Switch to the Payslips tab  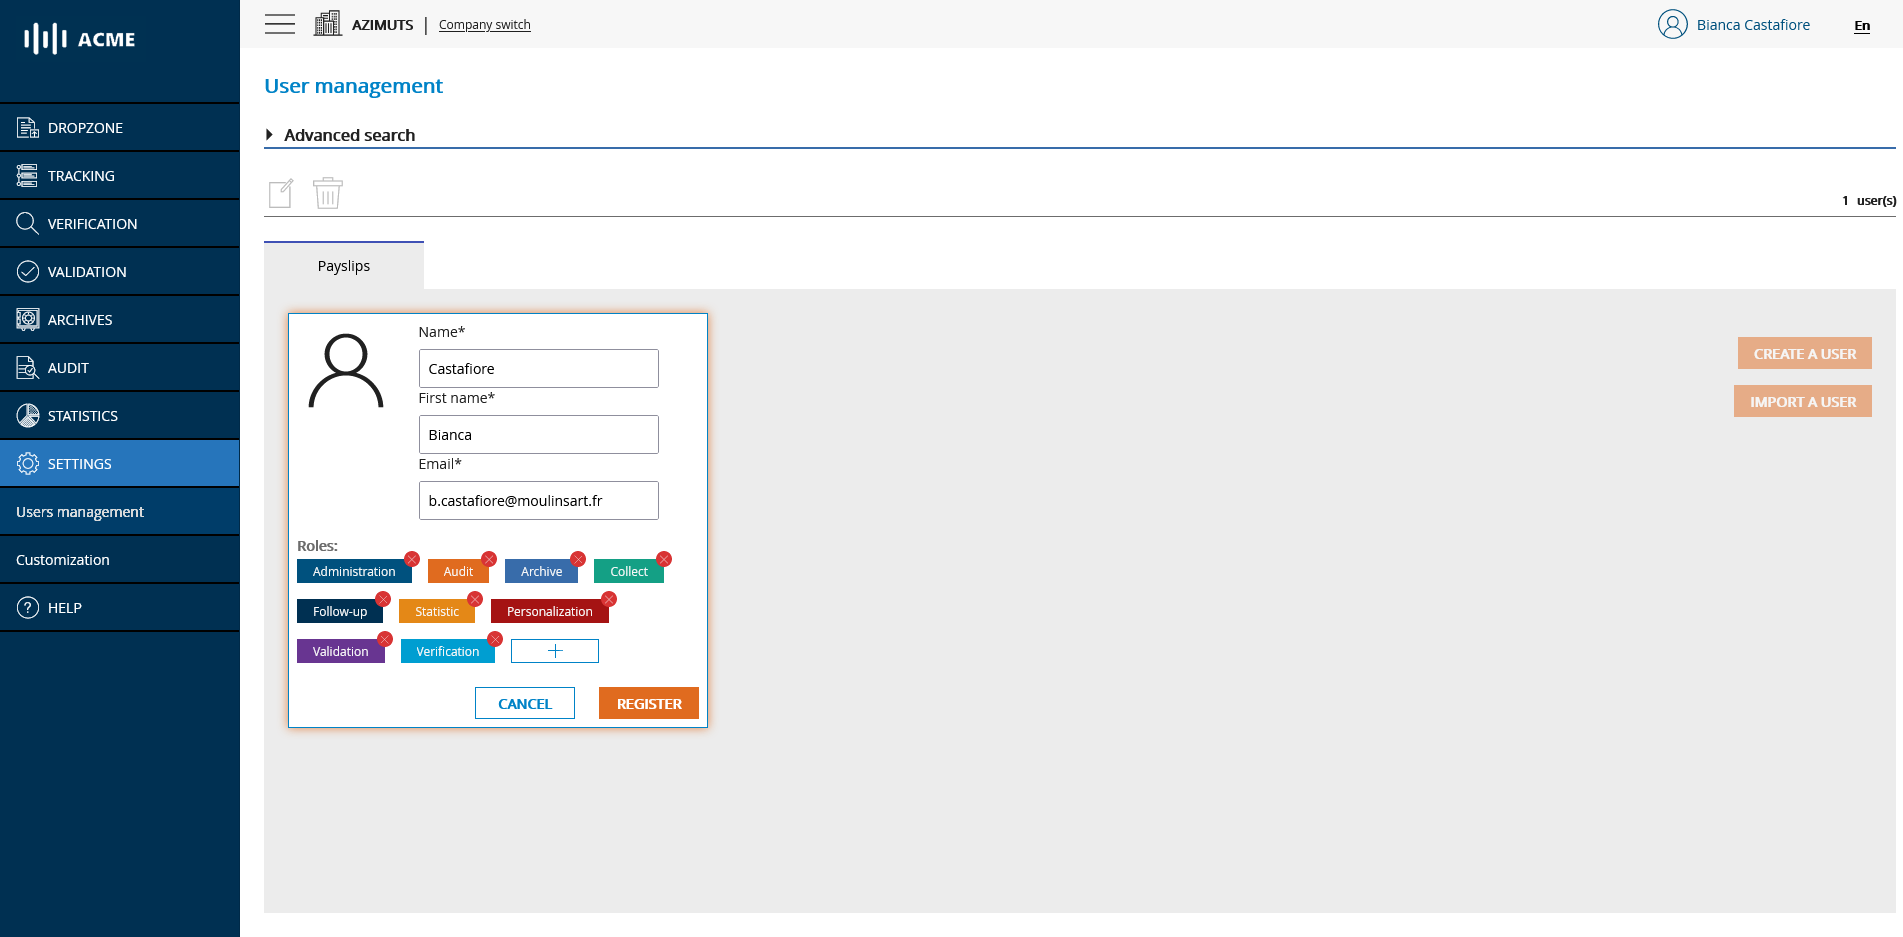tap(343, 265)
